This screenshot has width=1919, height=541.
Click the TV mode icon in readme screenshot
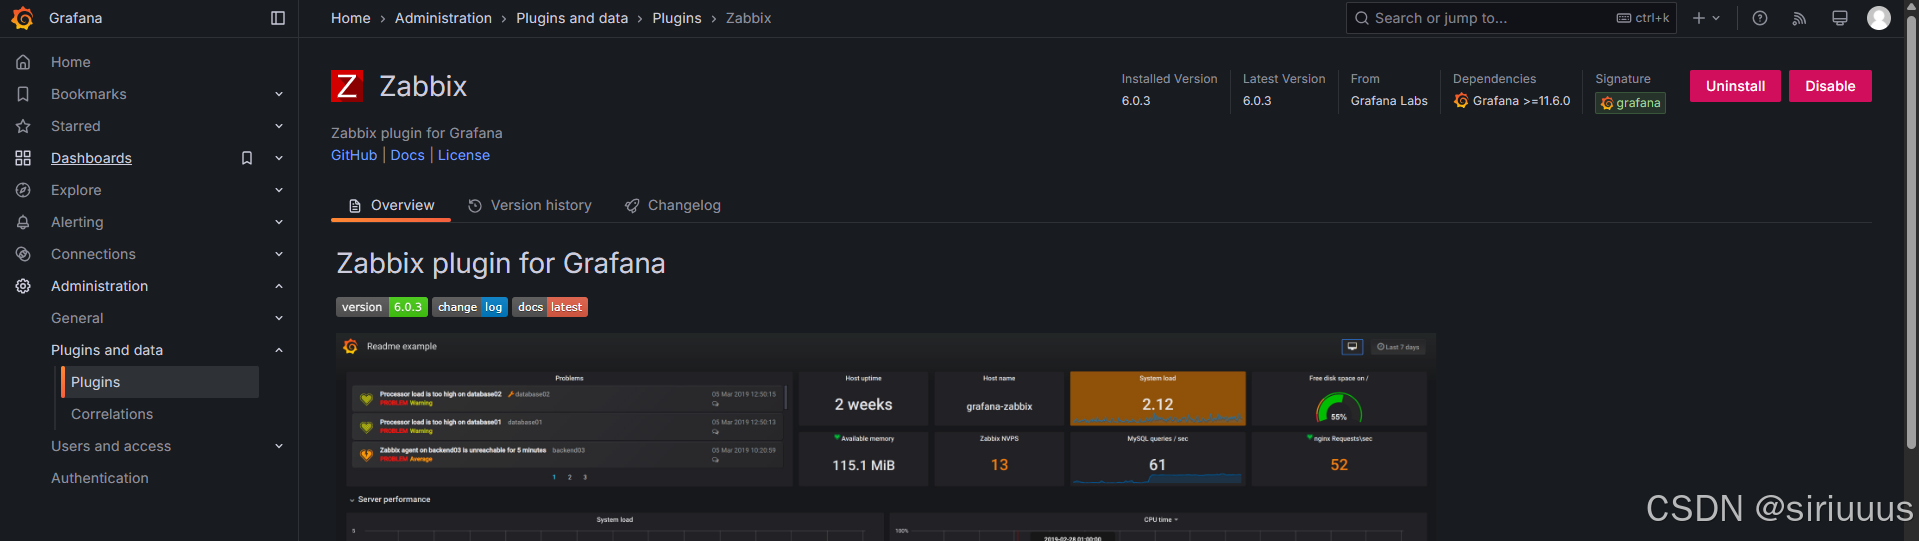tap(1352, 347)
